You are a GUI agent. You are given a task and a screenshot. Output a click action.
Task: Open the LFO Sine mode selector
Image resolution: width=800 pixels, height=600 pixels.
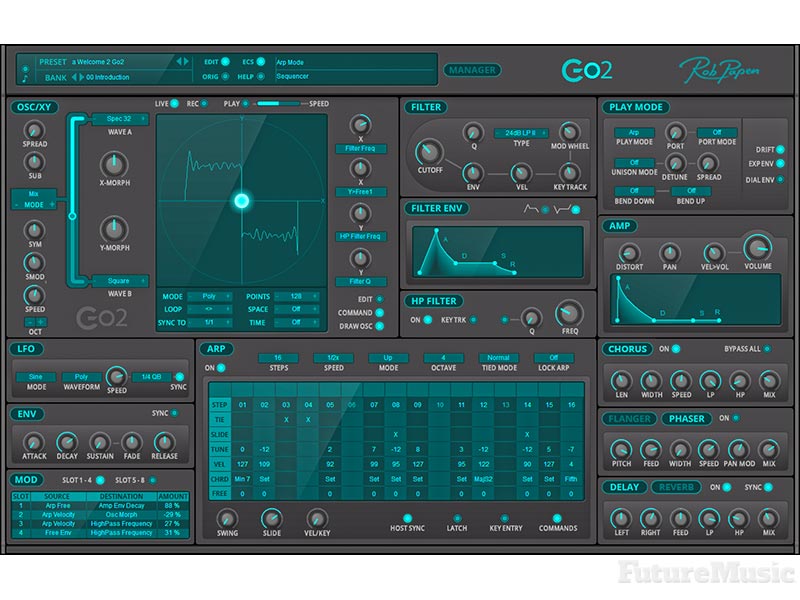pos(36,377)
